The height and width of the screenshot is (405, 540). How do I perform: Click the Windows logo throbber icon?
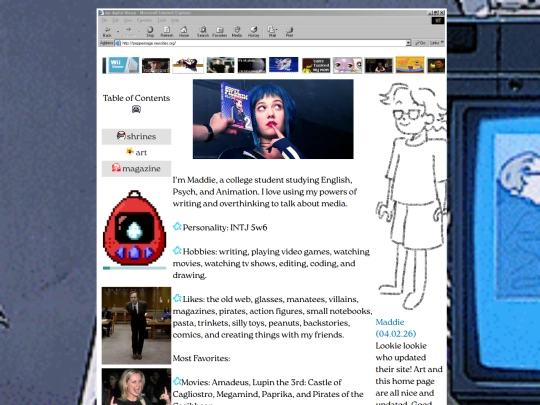tap(438, 20)
